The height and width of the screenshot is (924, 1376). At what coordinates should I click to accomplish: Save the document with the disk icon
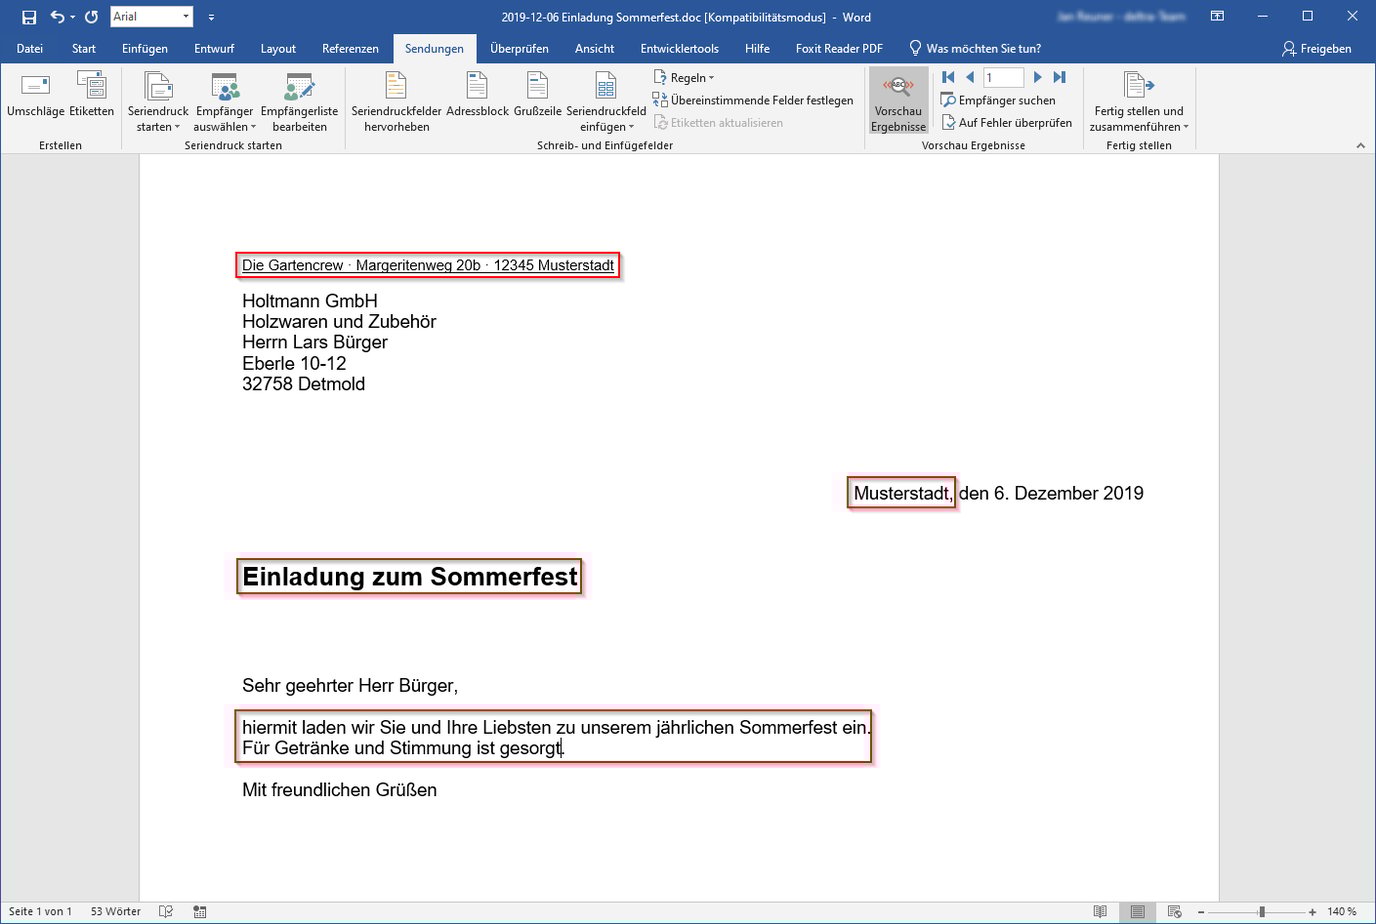coord(29,17)
